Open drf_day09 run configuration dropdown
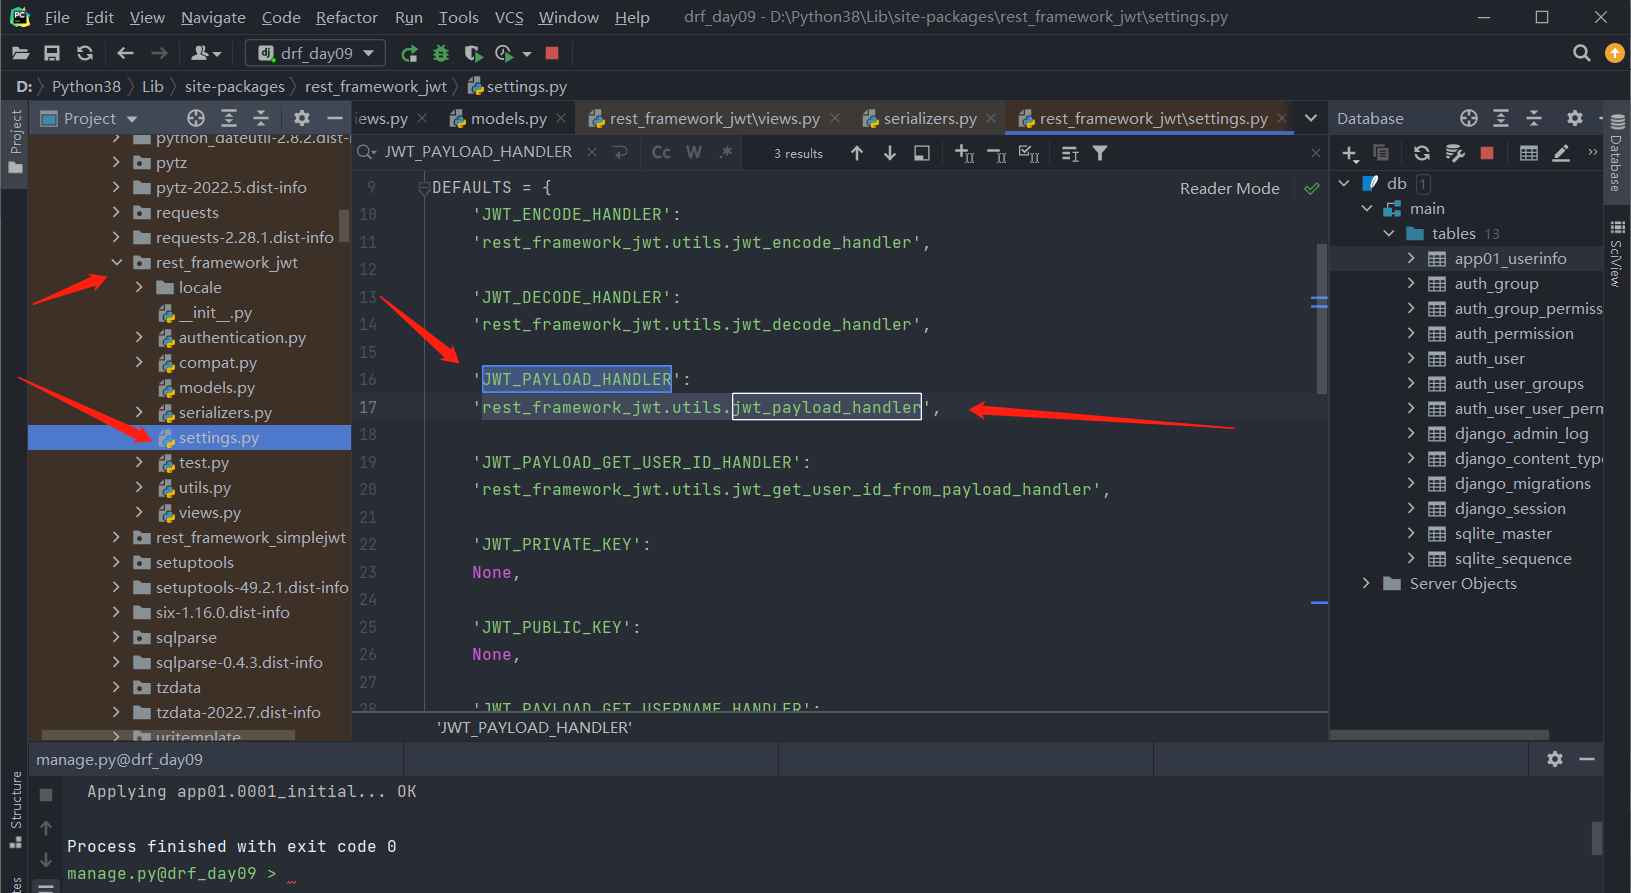The image size is (1631, 893). click(316, 53)
